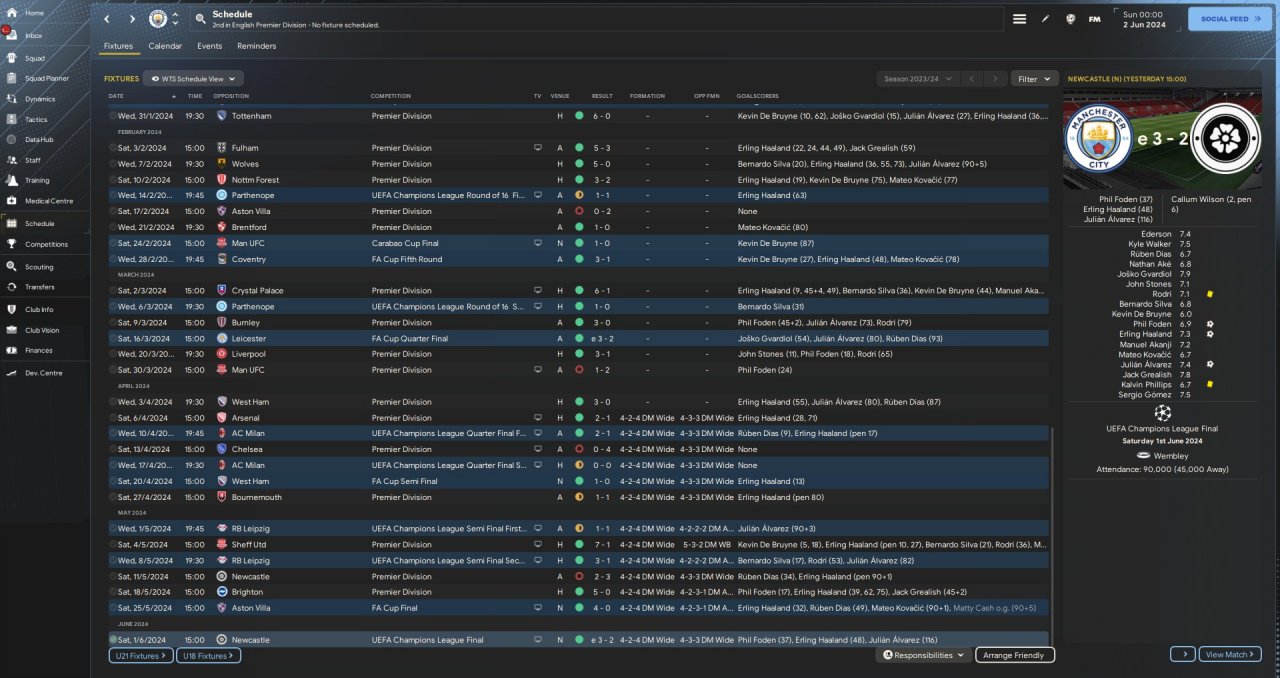Viewport: 1280px width, 678px height.
Task: Open the Scouting magnifier icon
Action: (x=12, y=267)
